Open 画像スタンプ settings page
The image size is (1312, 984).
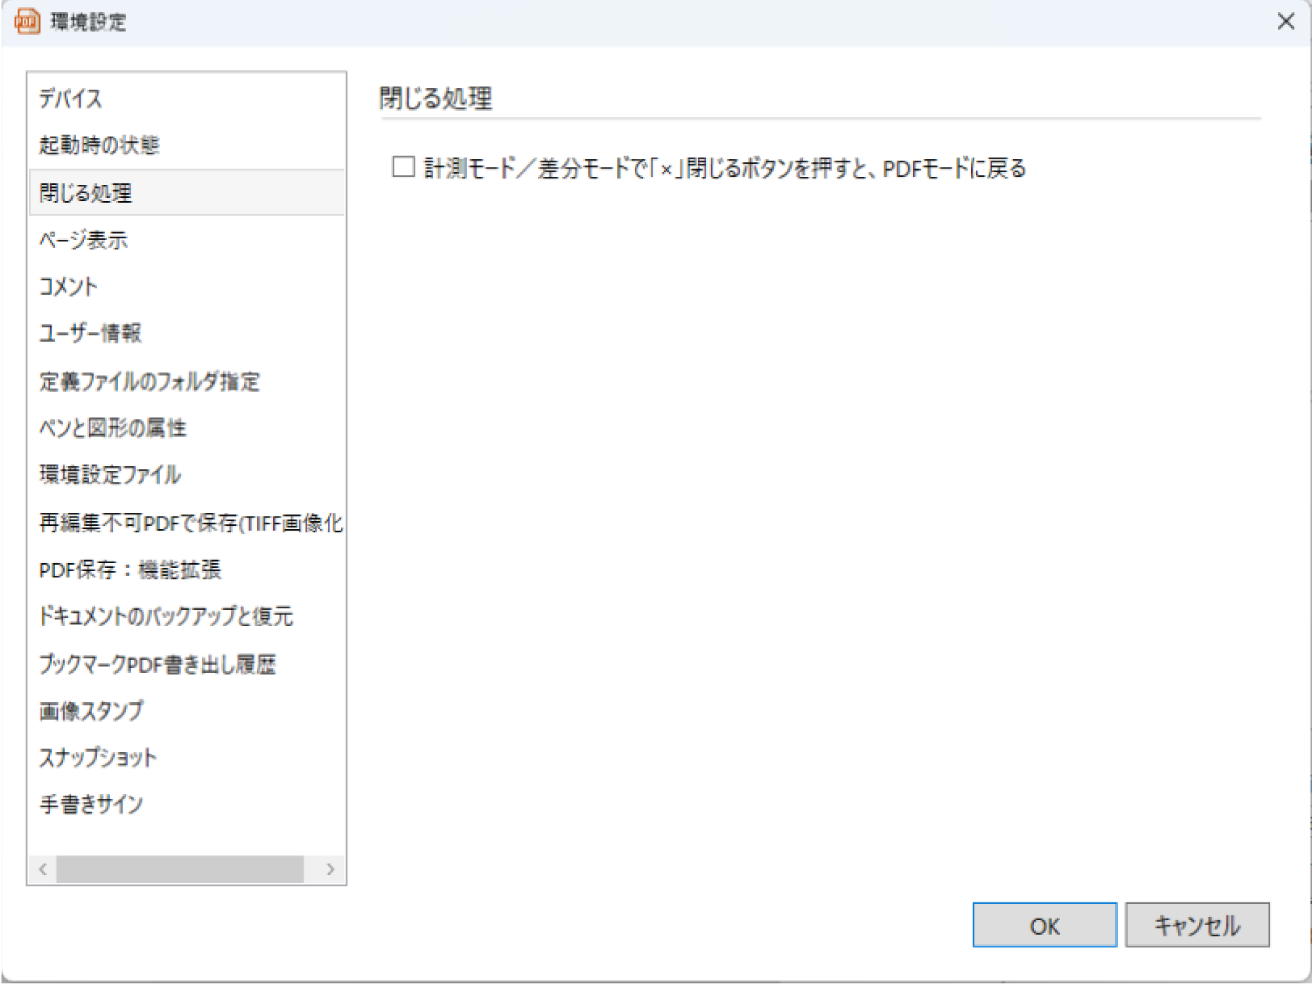point(92,711)
